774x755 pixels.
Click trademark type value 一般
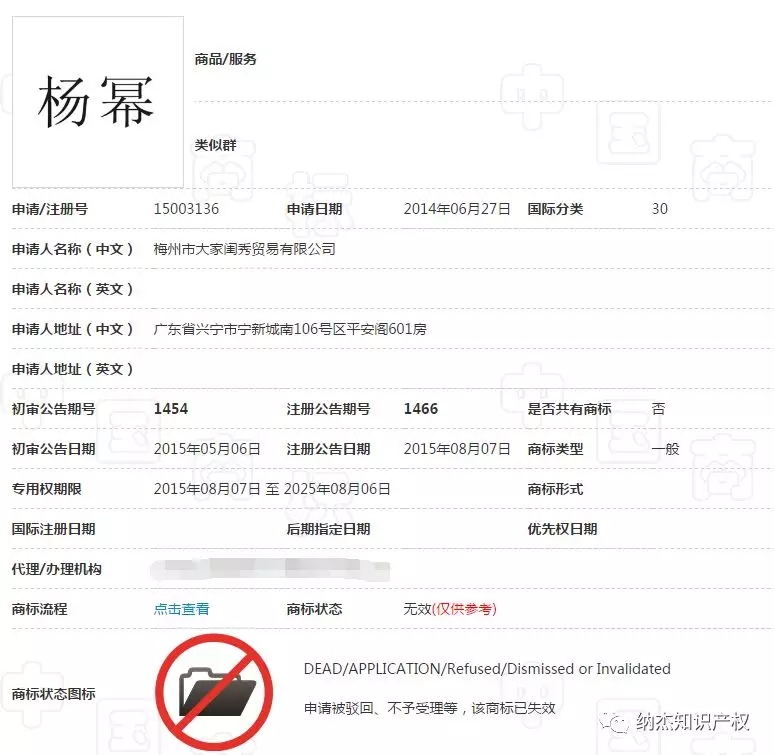[x=665, y=449]
